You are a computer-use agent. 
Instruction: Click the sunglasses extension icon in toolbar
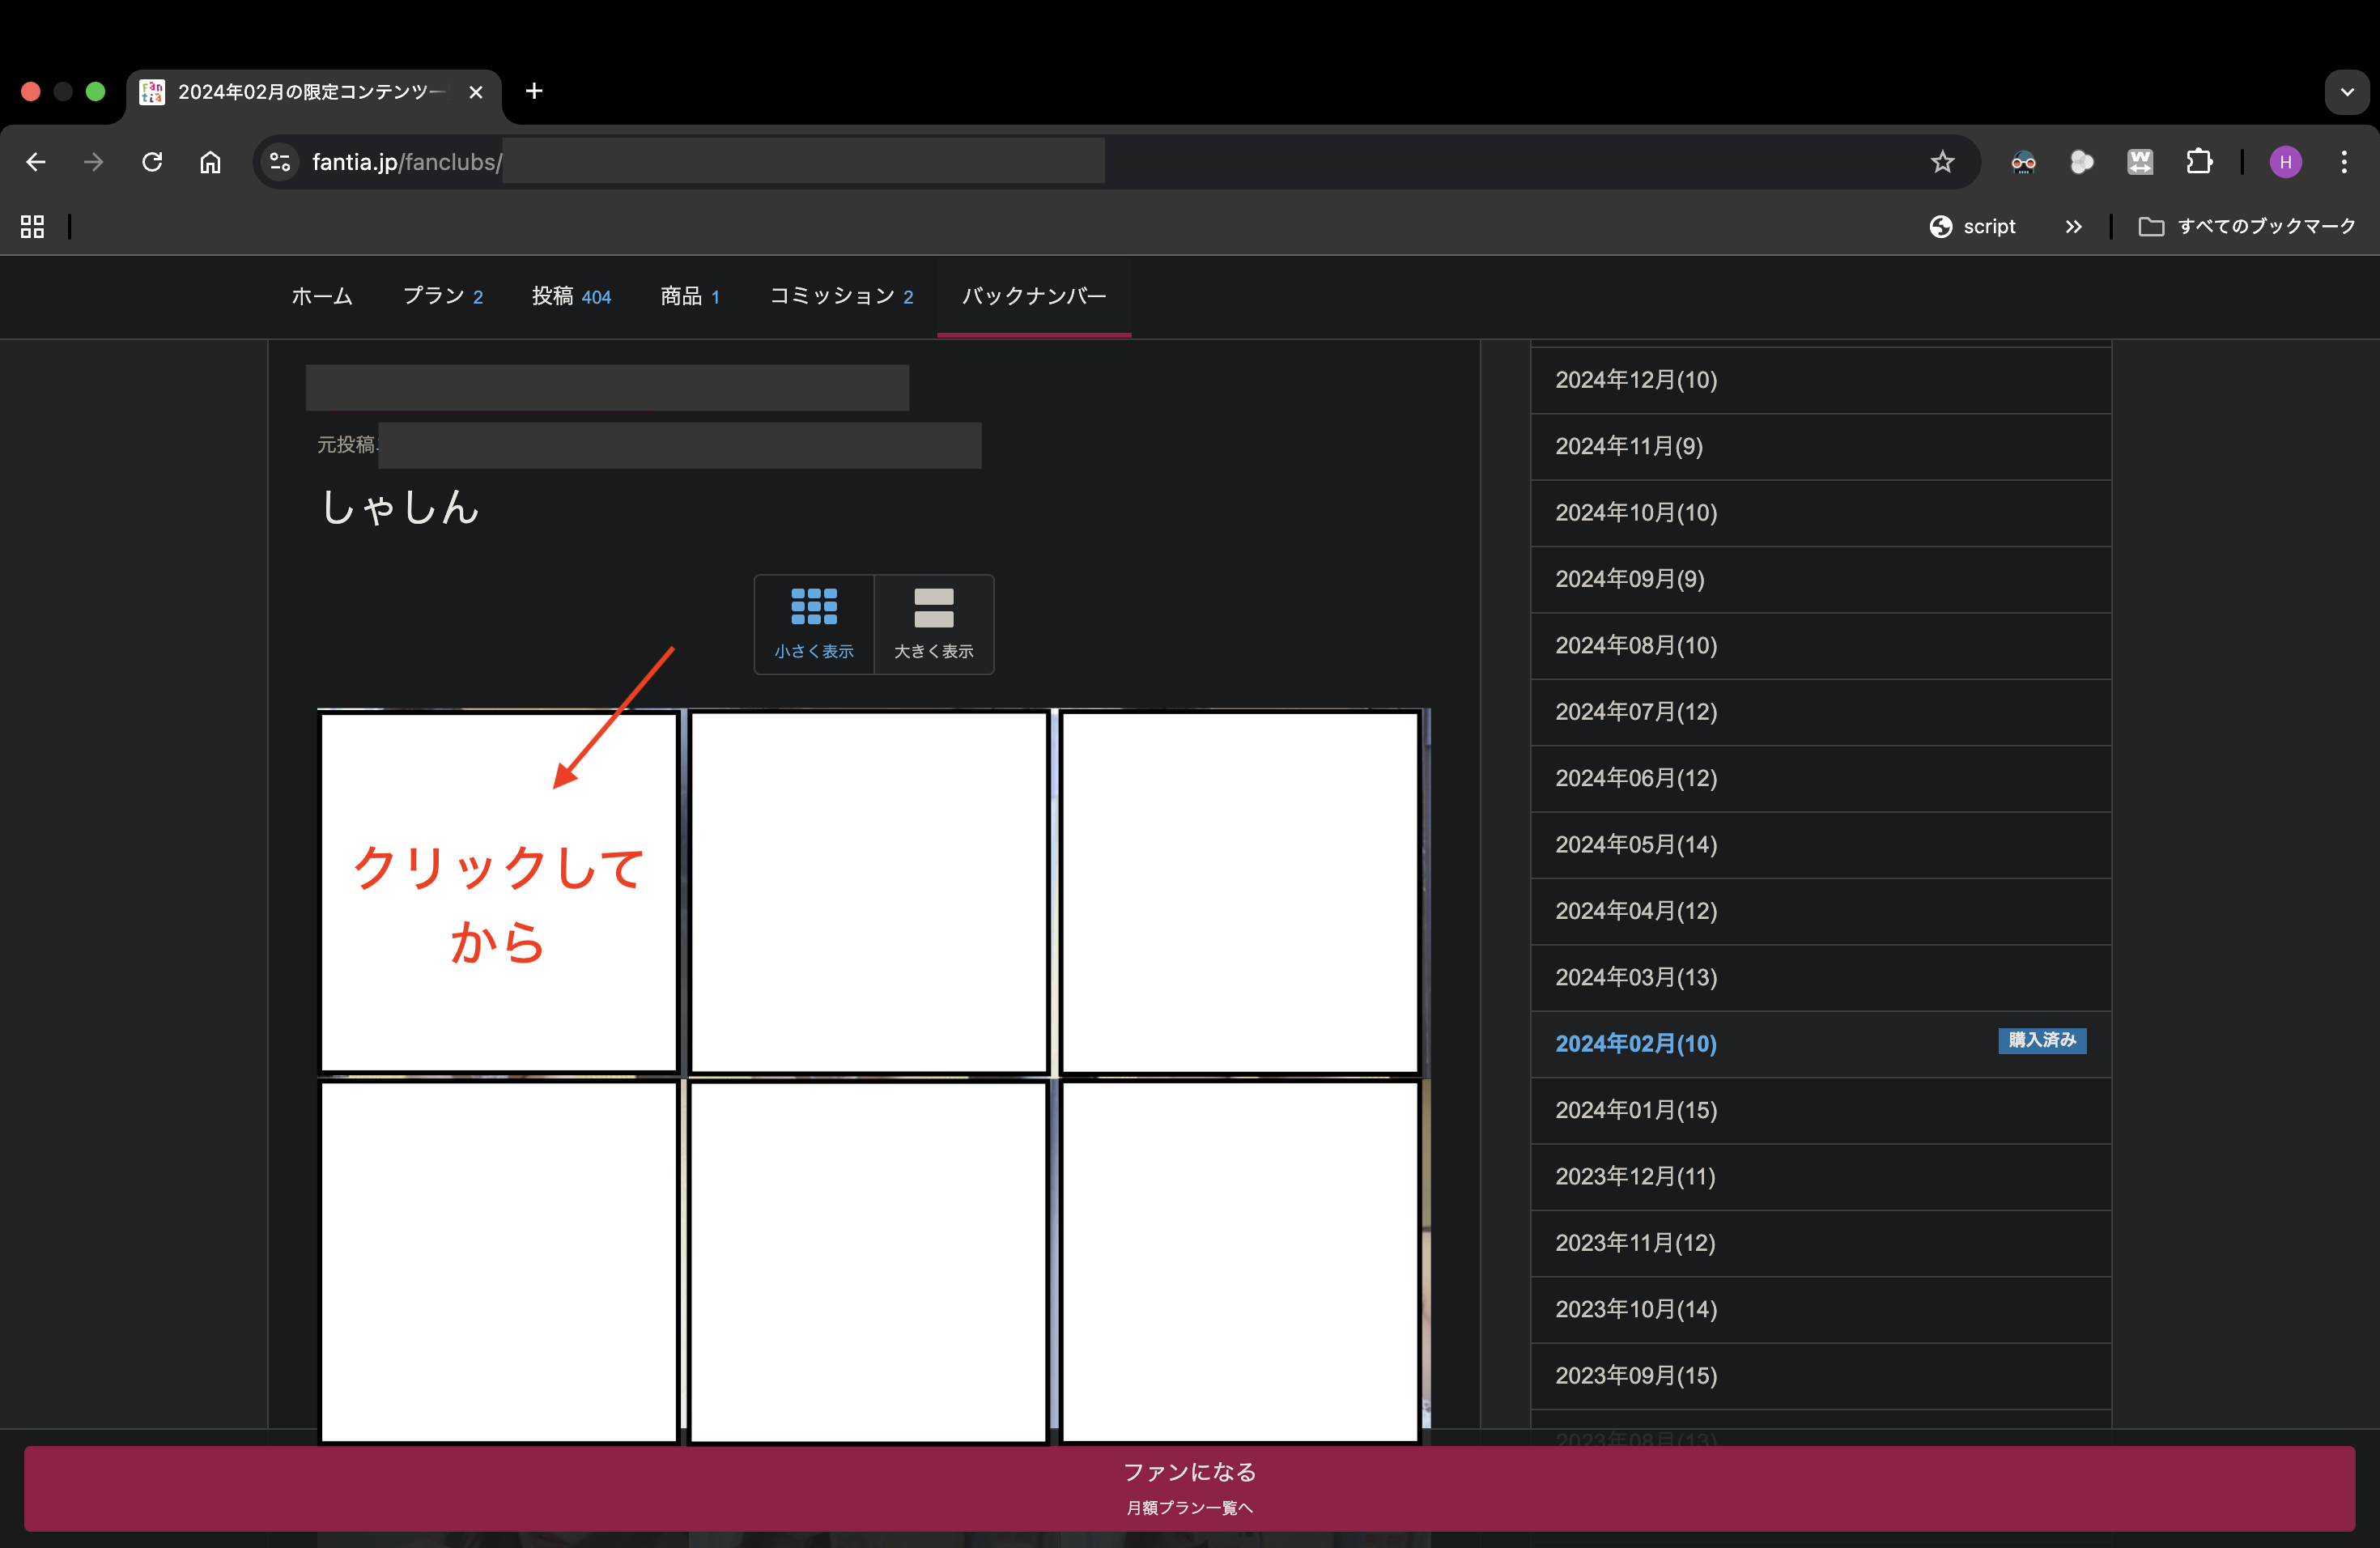[x=2023, y=161]
